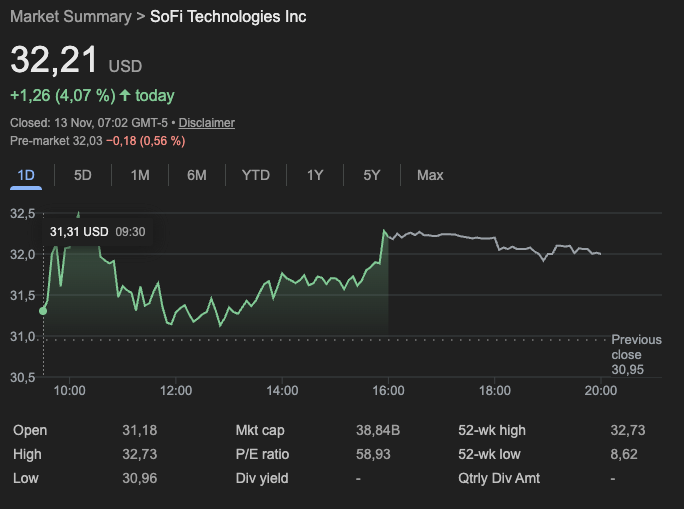Click the green data point marker on chart
Viewport: 684px width, 509px height.
coord(43,311)
